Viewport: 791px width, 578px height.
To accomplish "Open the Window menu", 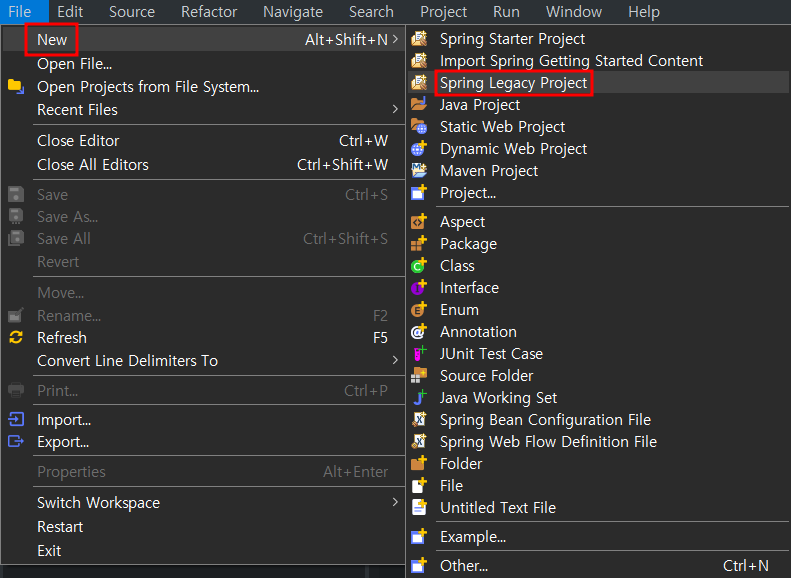I will tap(574, 12).
